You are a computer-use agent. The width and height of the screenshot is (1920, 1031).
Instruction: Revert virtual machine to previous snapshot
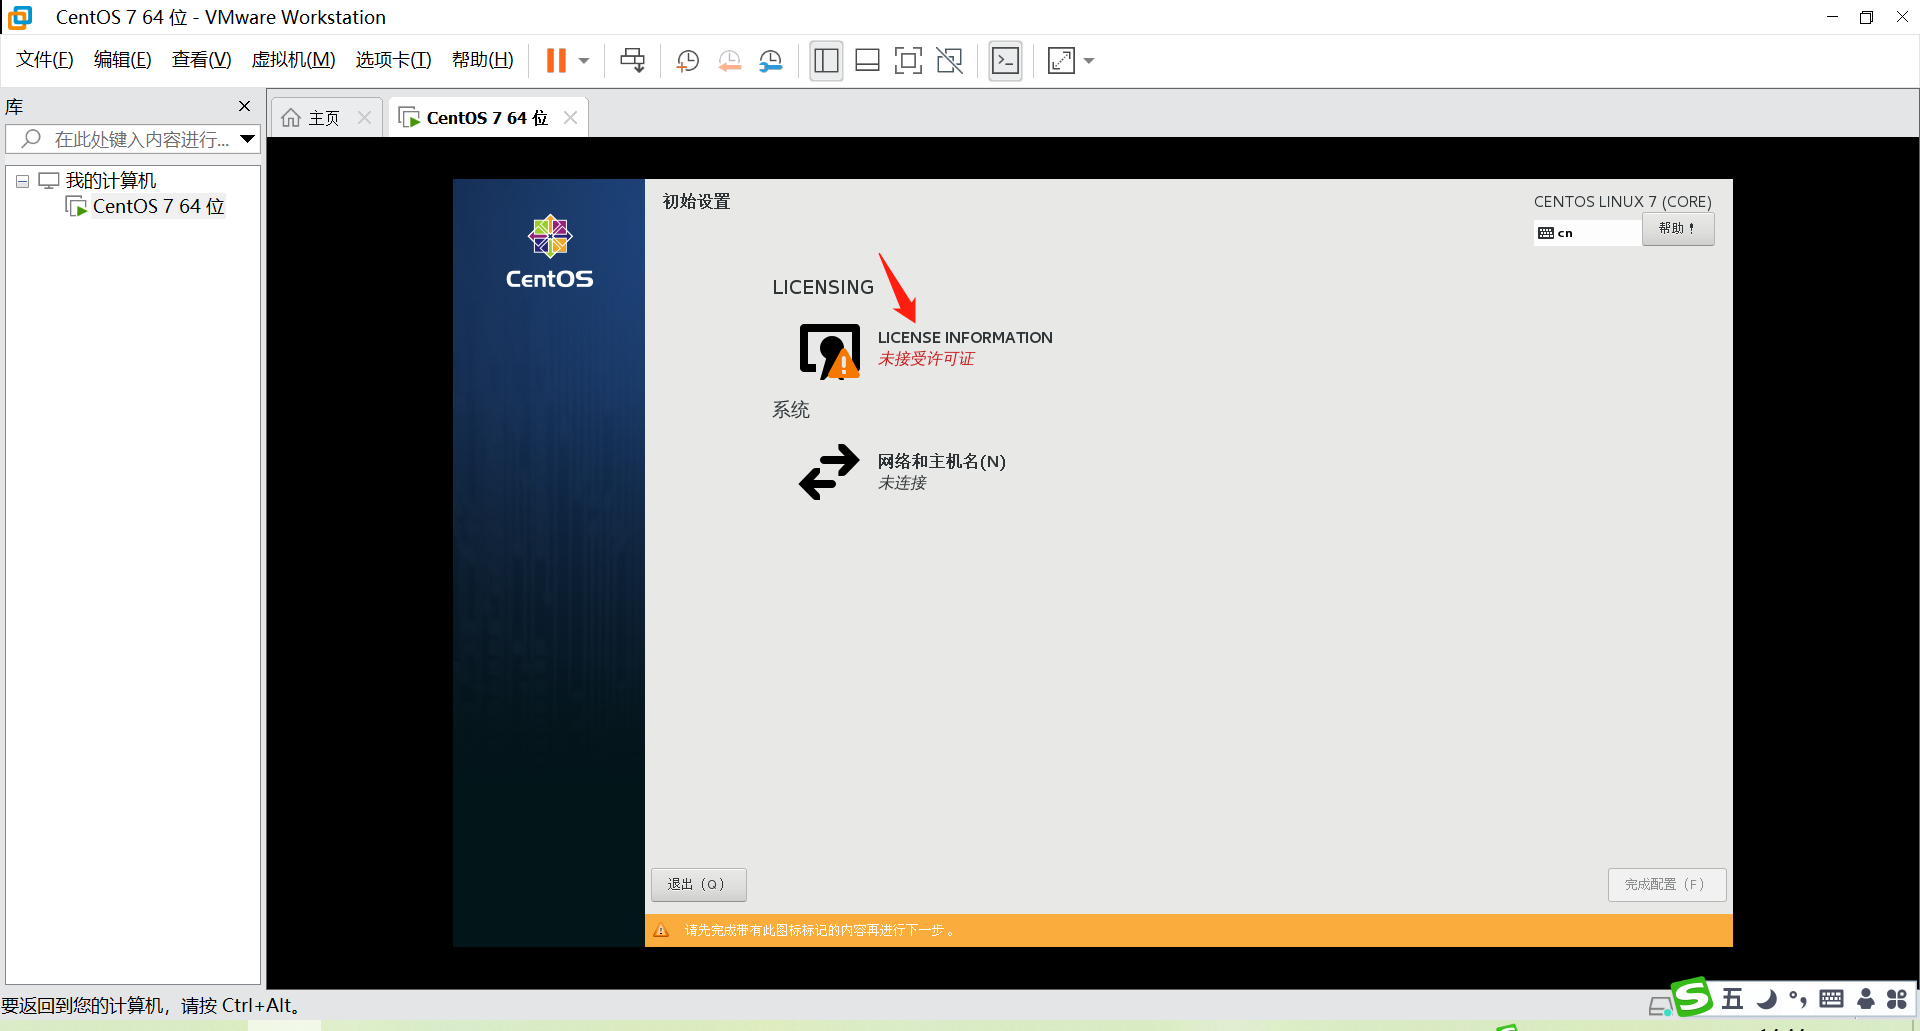tap(730, 61)
